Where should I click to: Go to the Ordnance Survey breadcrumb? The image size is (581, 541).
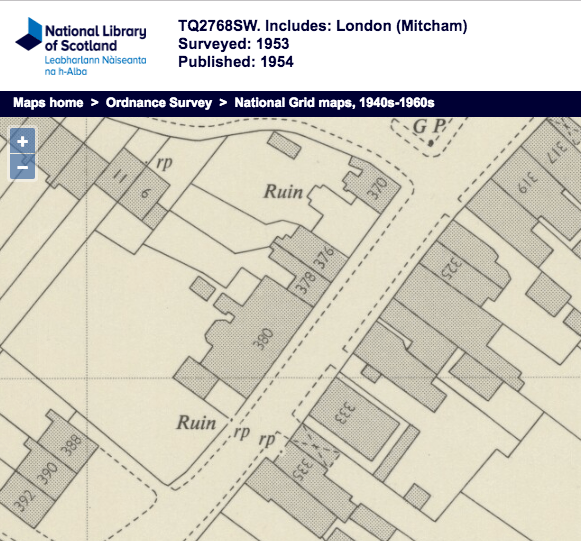coord(159,103)
